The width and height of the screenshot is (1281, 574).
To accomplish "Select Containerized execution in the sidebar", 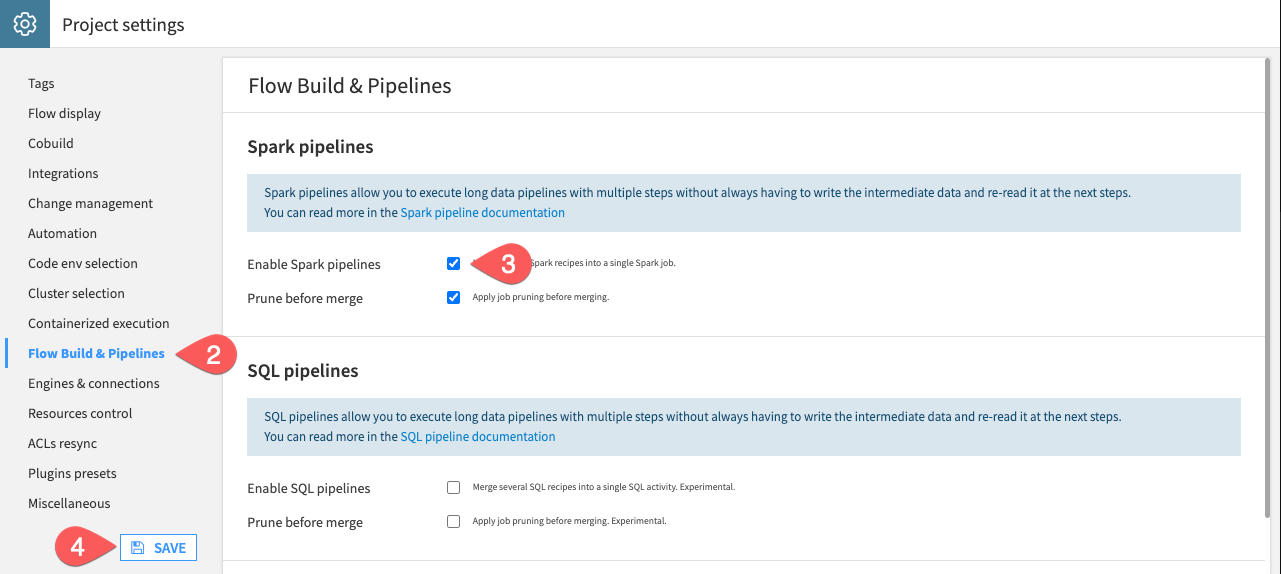I will click(x=99, y=324).
